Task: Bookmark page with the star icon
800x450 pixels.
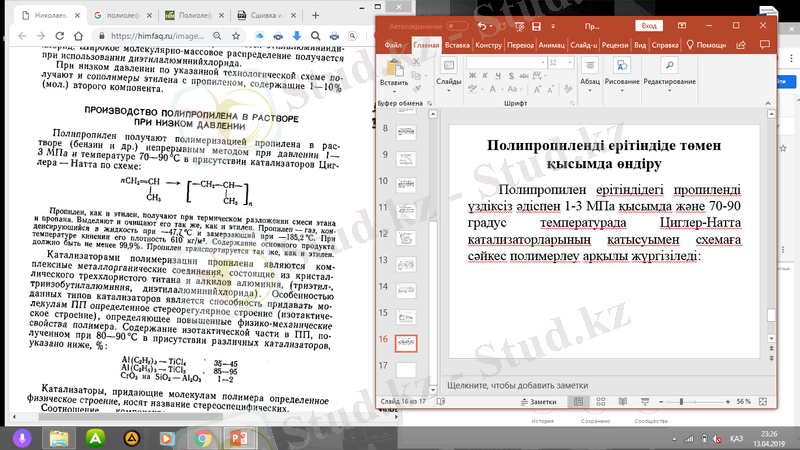Action: (x=237, y=36)
